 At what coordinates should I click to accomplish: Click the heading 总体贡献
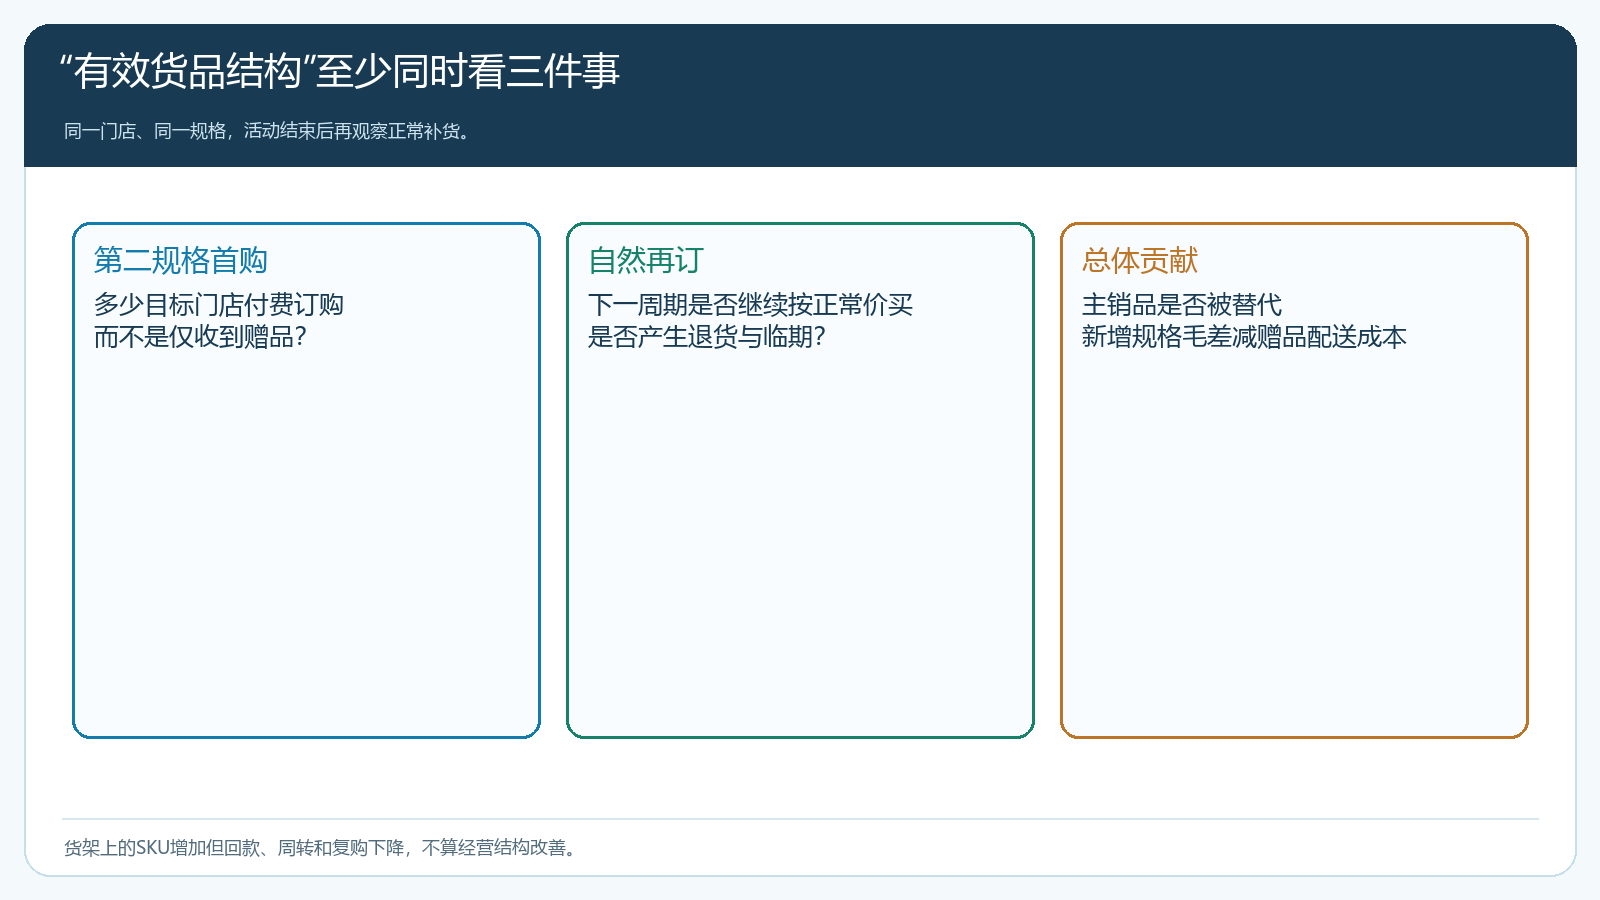(x=1140, y=260)
